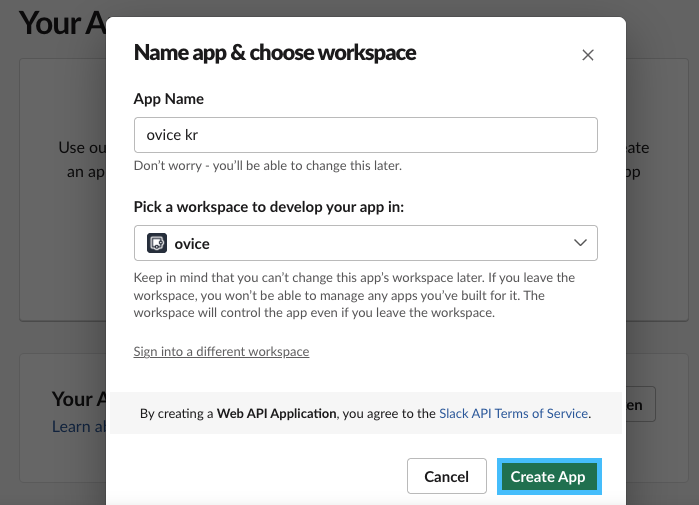
Task: Click the ovice workspace icon
Action: 157,243
